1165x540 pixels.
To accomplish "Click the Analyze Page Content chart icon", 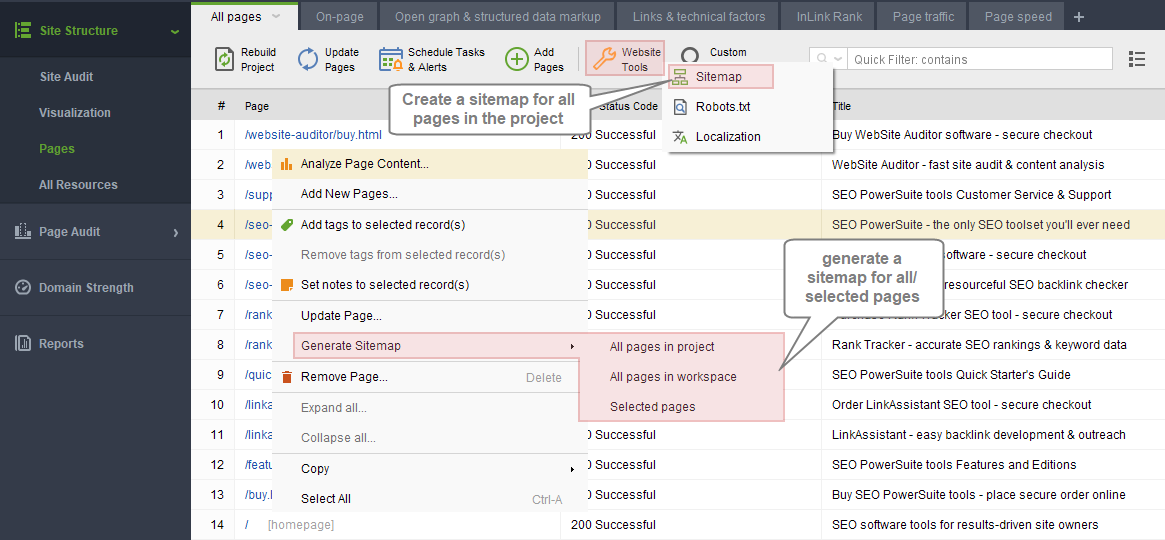I will coord(286,164).
